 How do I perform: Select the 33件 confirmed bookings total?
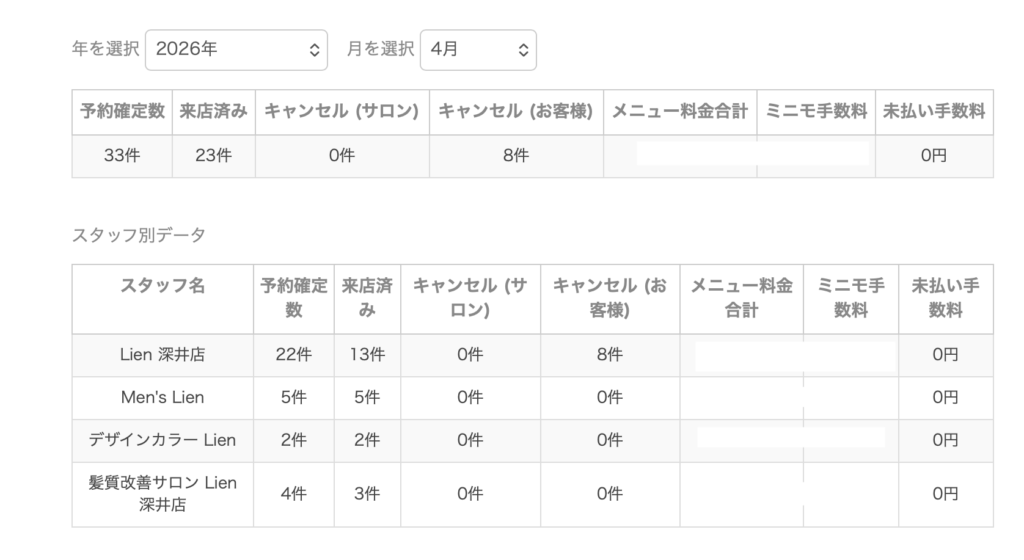tap(122, 156)
